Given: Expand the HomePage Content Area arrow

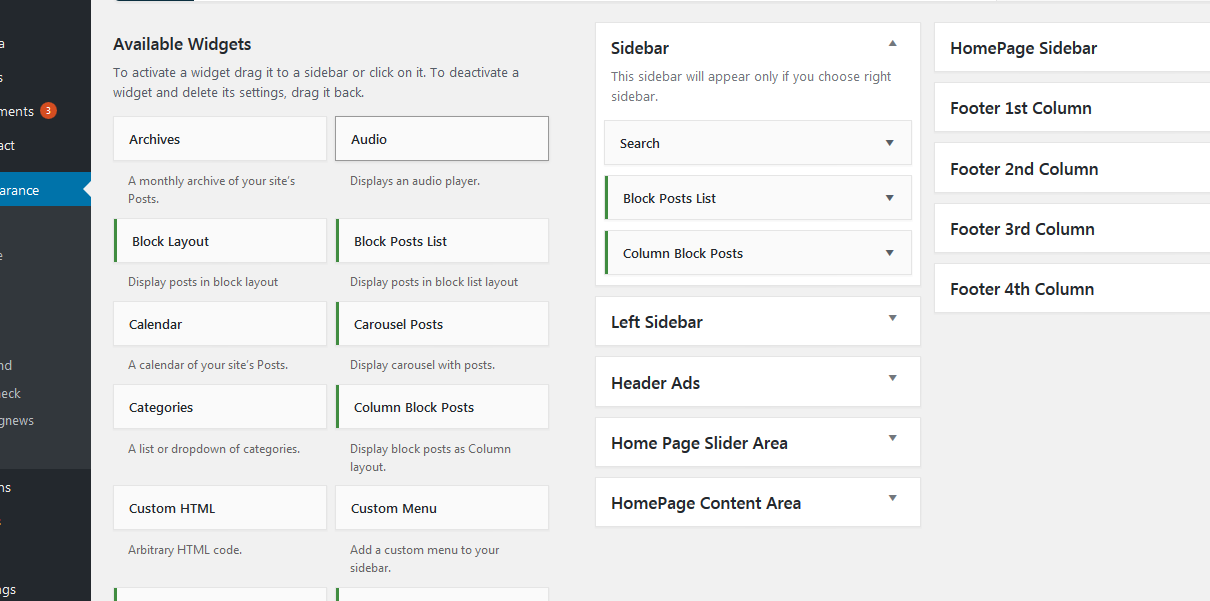Looking at the screenshot, I should 892,499.
